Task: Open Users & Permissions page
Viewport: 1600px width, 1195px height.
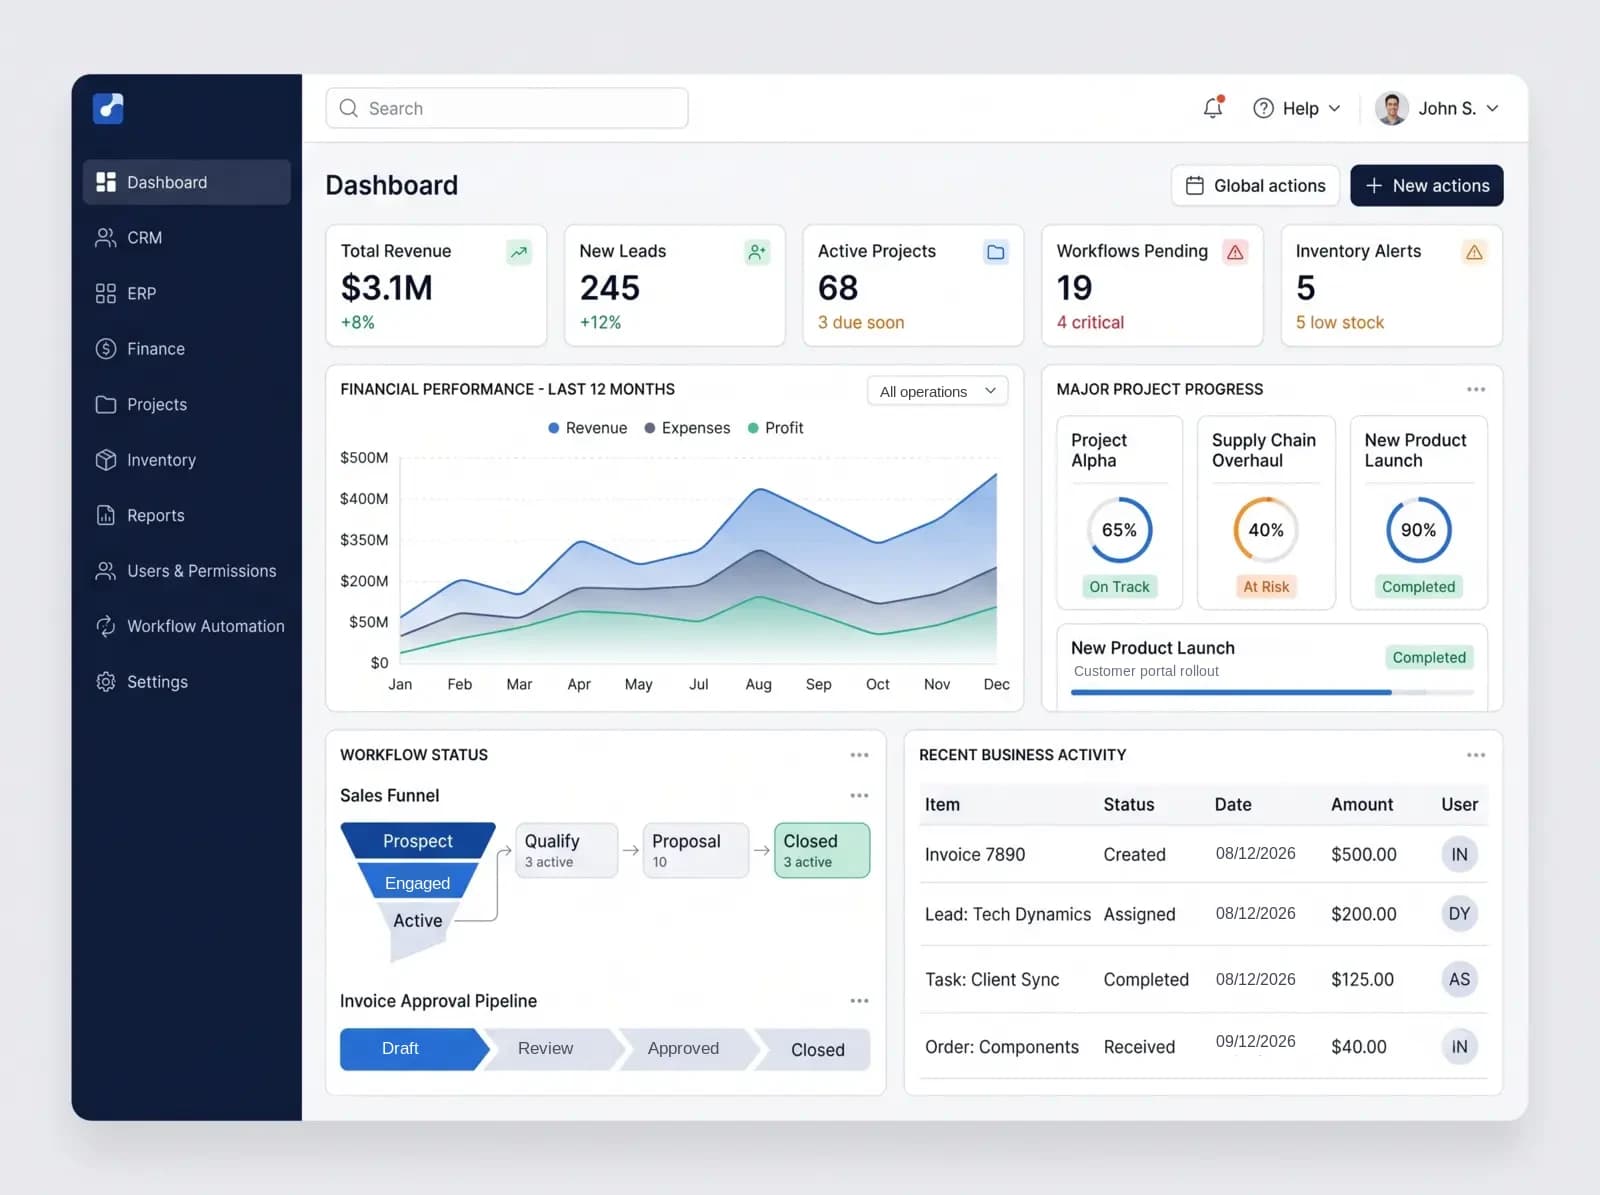Action: tap(187, 571)
